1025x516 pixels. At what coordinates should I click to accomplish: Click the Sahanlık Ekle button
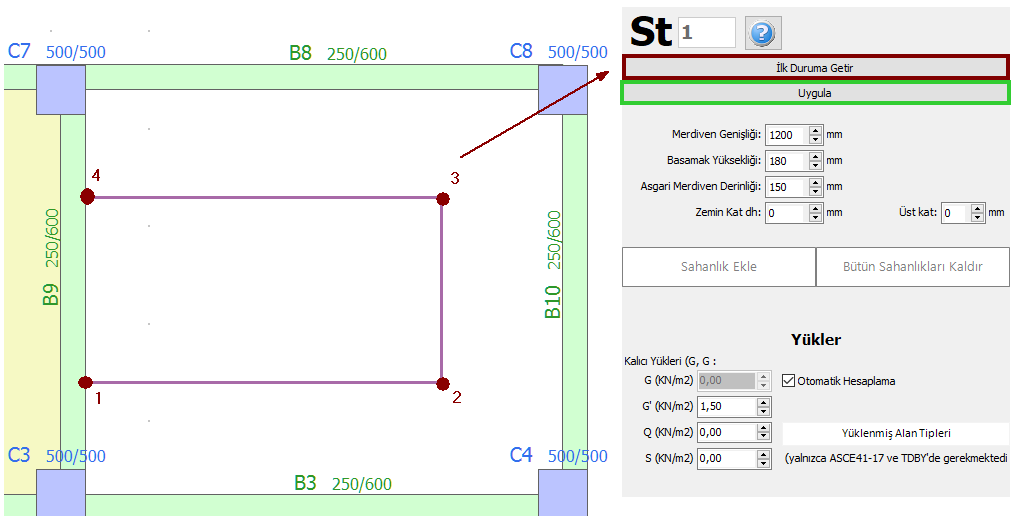(718, 267)
